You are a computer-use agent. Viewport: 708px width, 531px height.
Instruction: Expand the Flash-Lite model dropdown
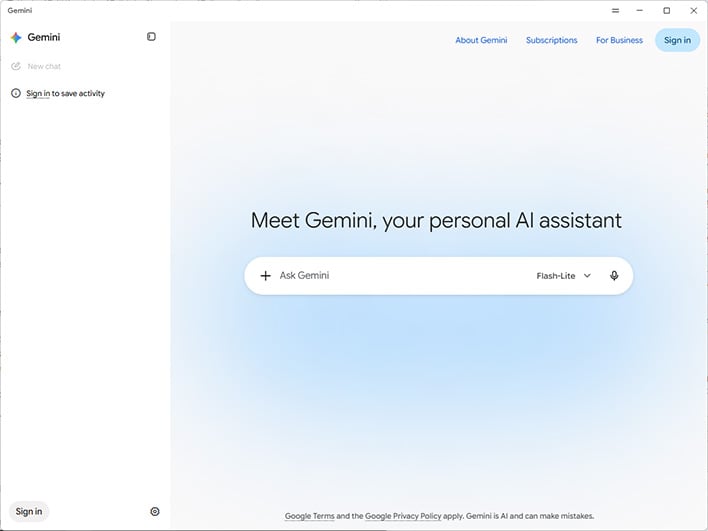(x=564, y=276)
